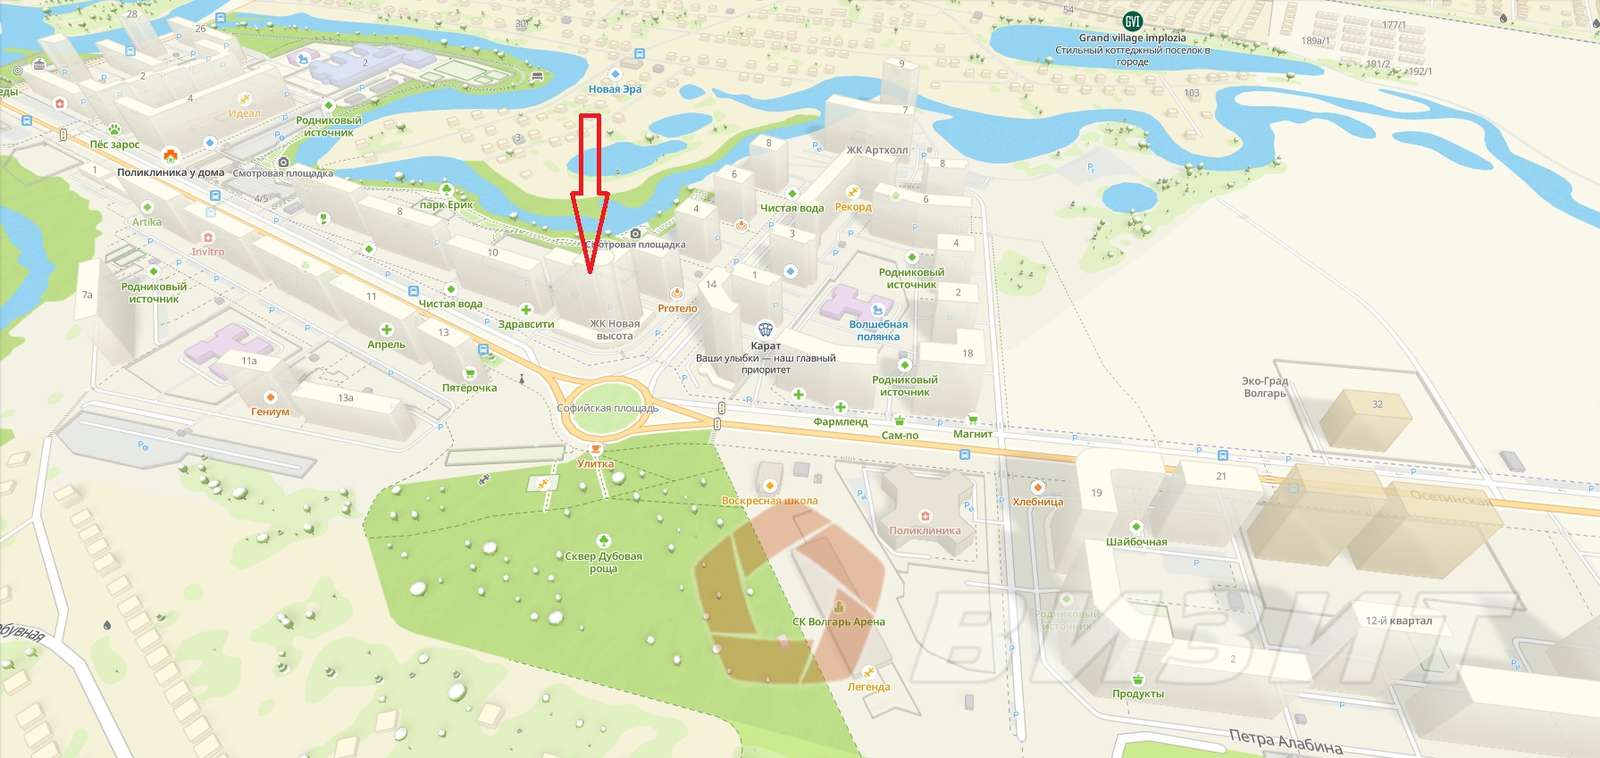Open the Хлебница bakery marker

(x=1037, y=487)
